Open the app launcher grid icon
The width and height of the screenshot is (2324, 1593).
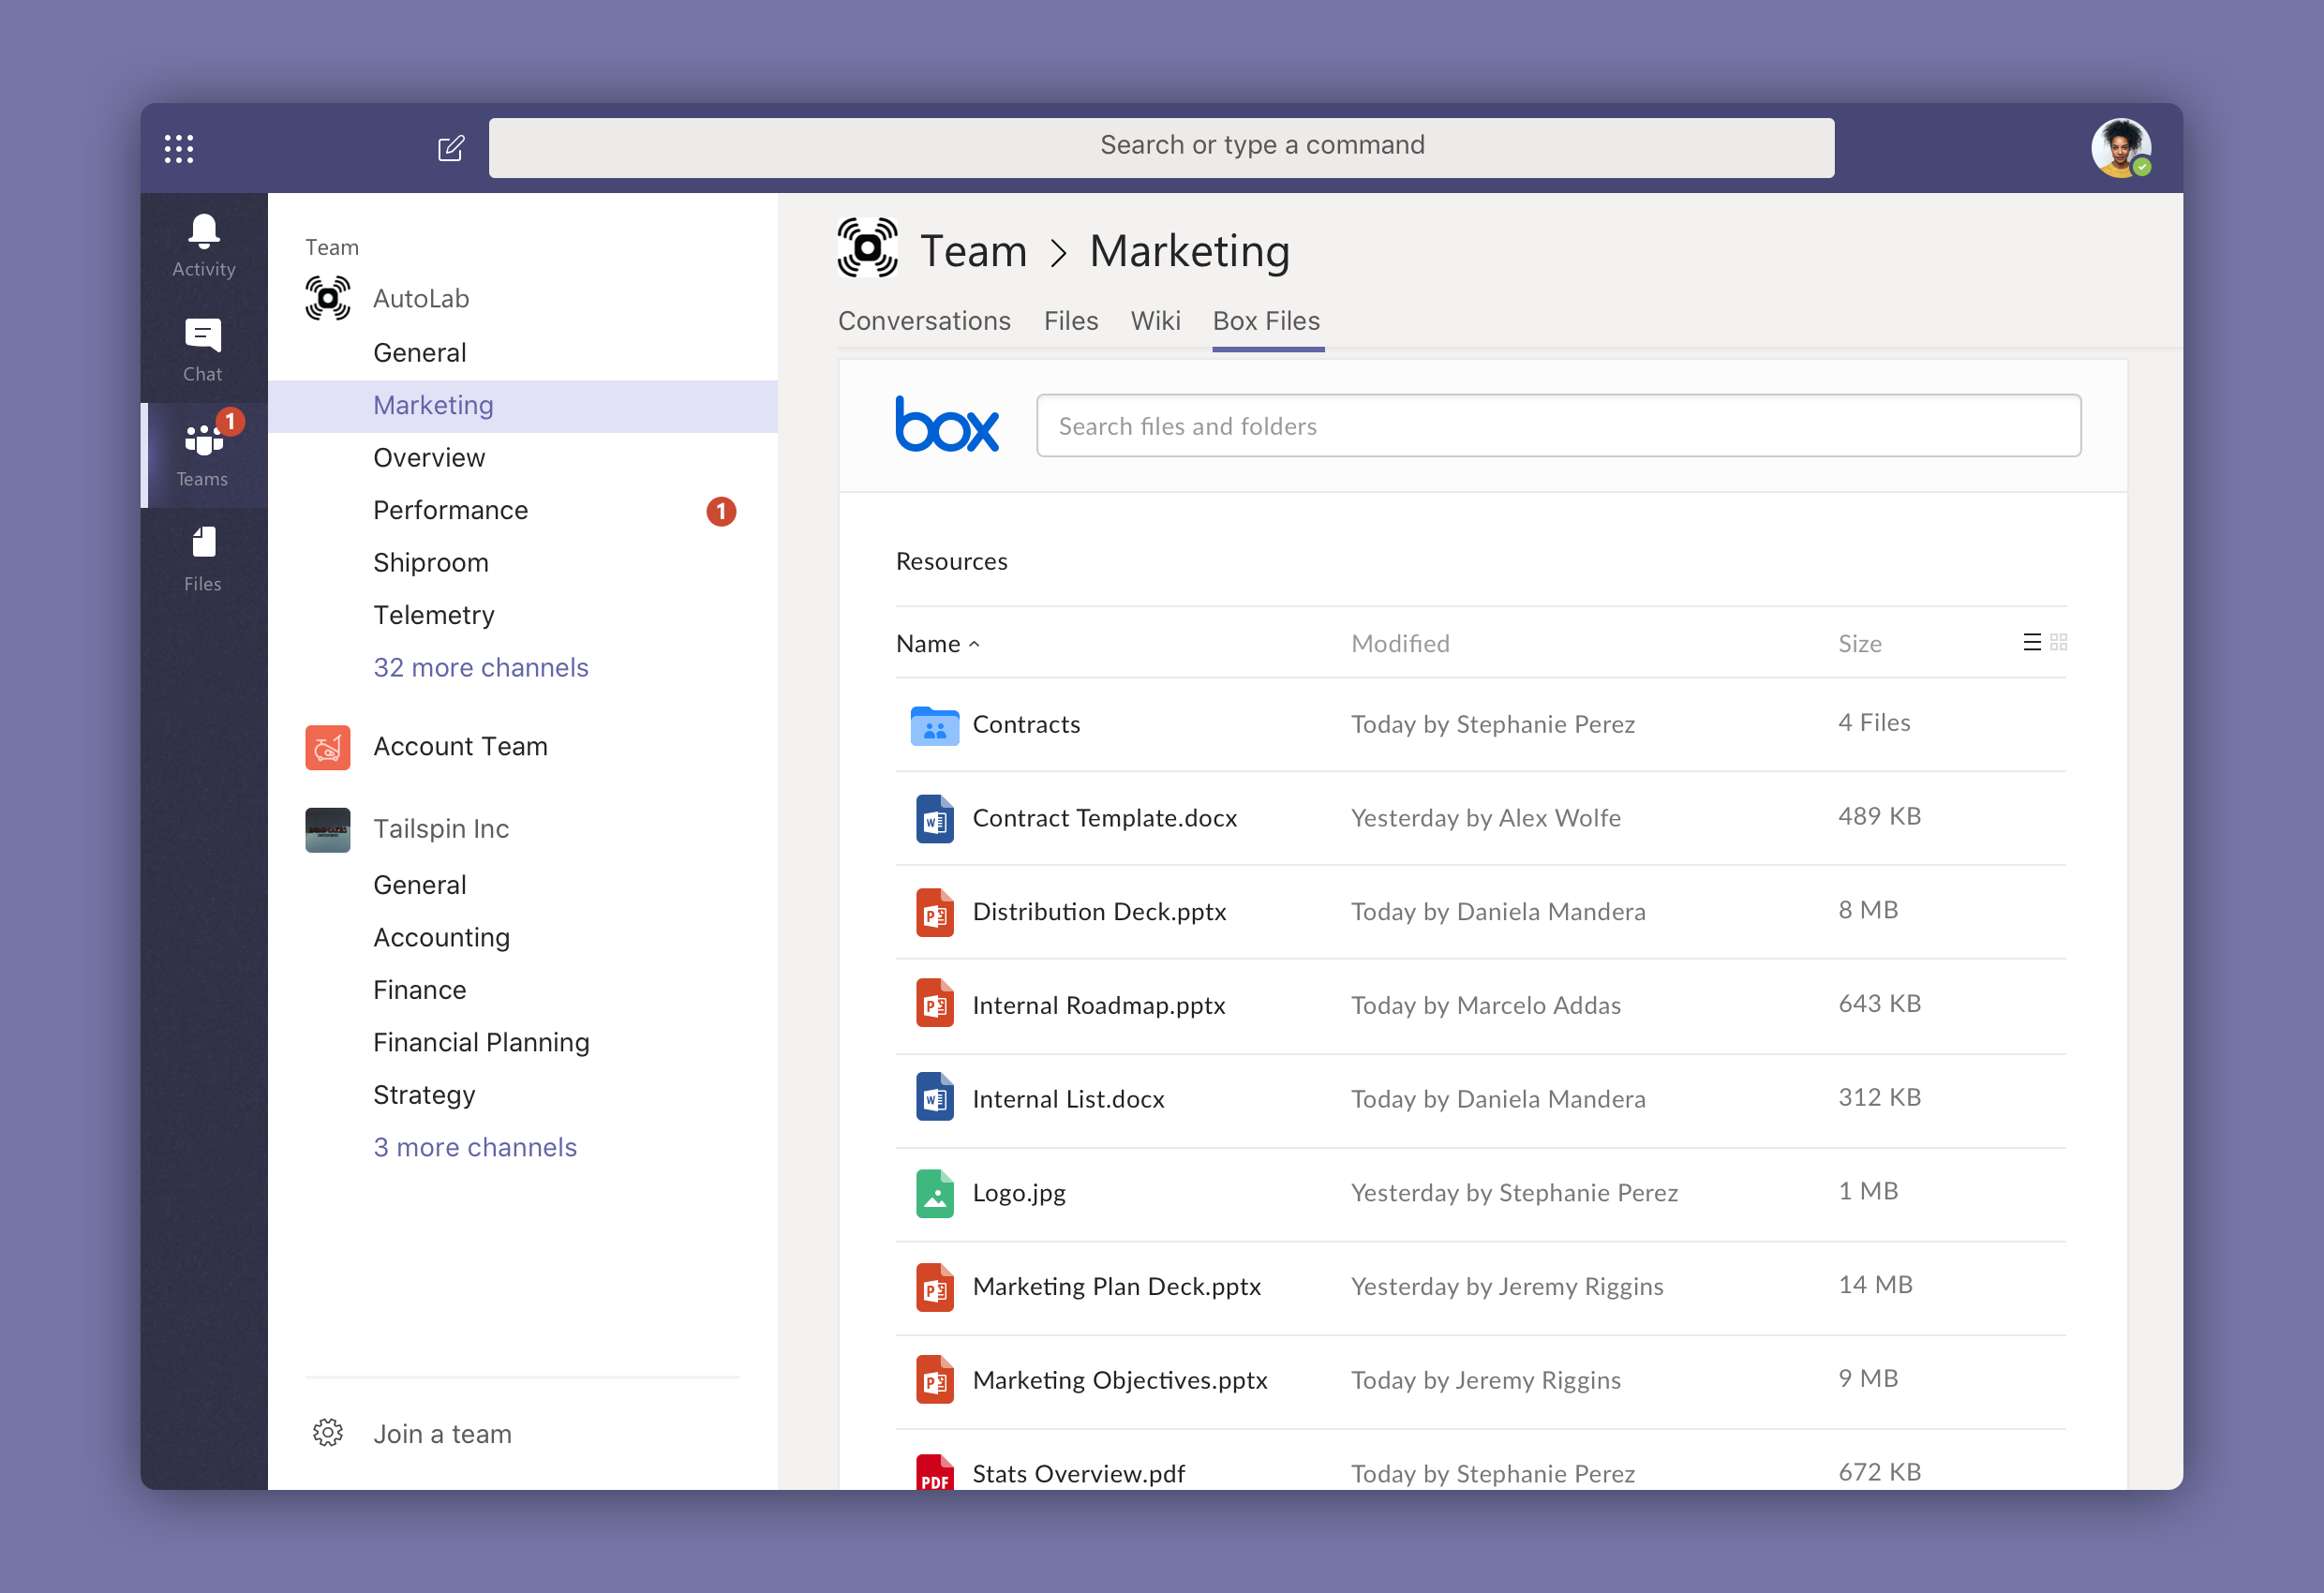click(x=178, y=147)
